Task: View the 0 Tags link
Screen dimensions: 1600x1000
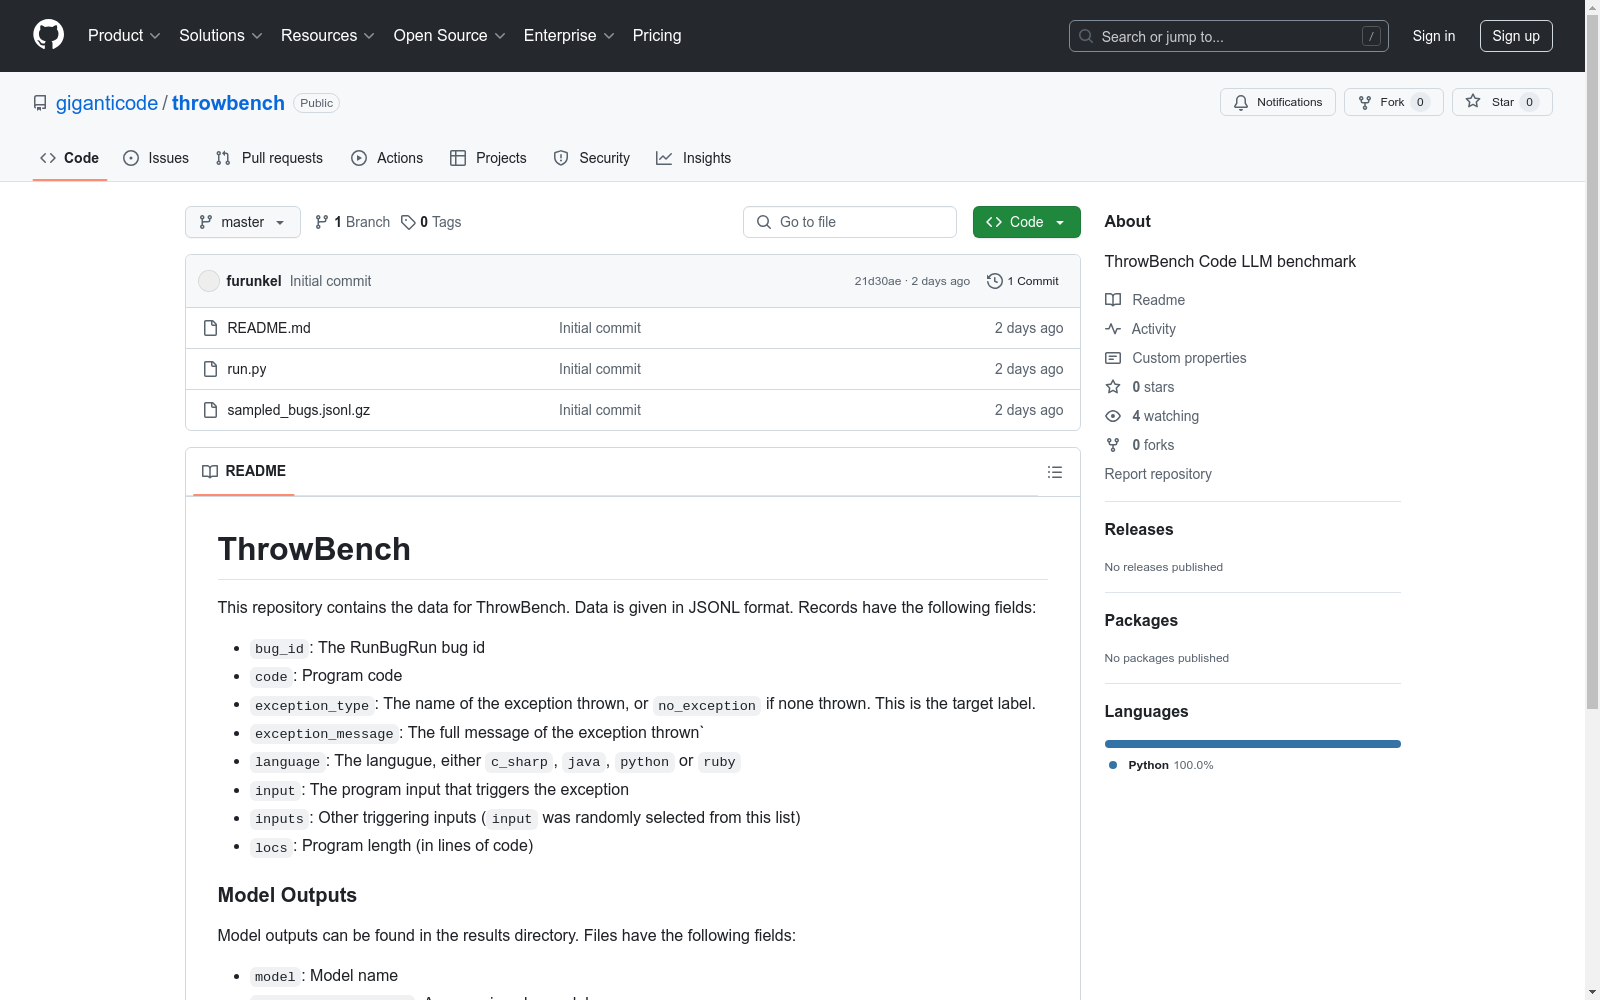Action: pyautogui.click(x=431, y=222)
